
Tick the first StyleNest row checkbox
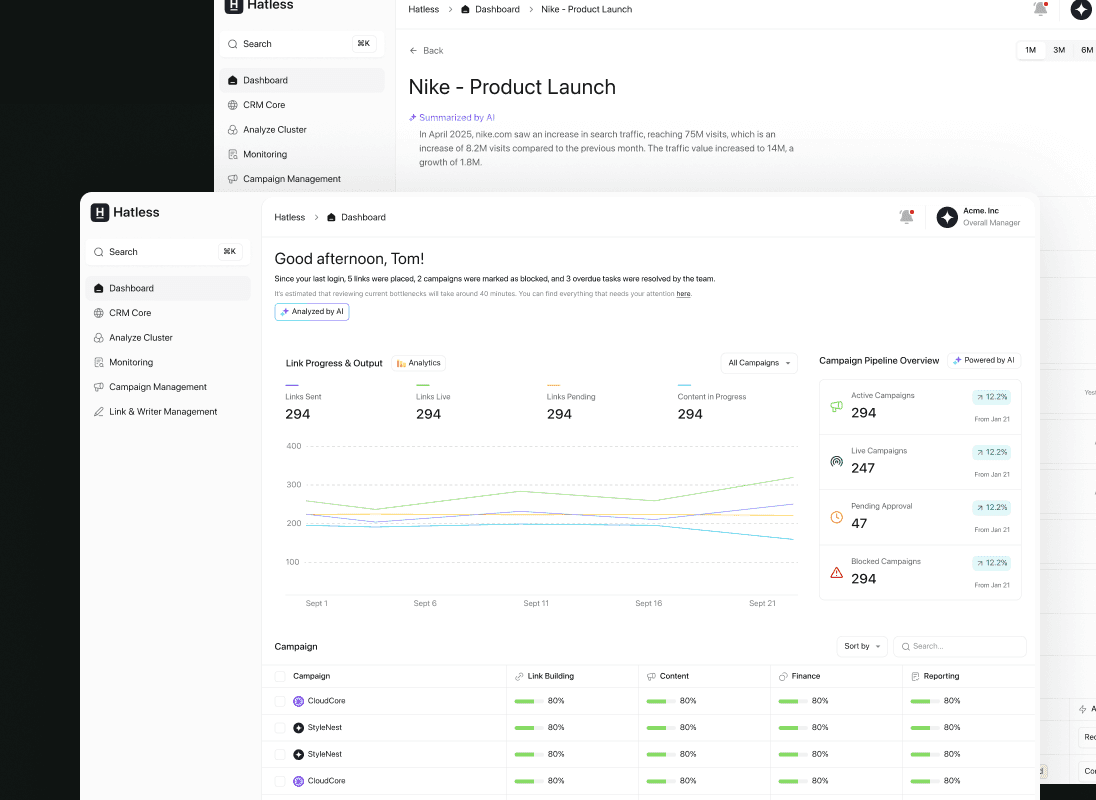click(280, 728)
